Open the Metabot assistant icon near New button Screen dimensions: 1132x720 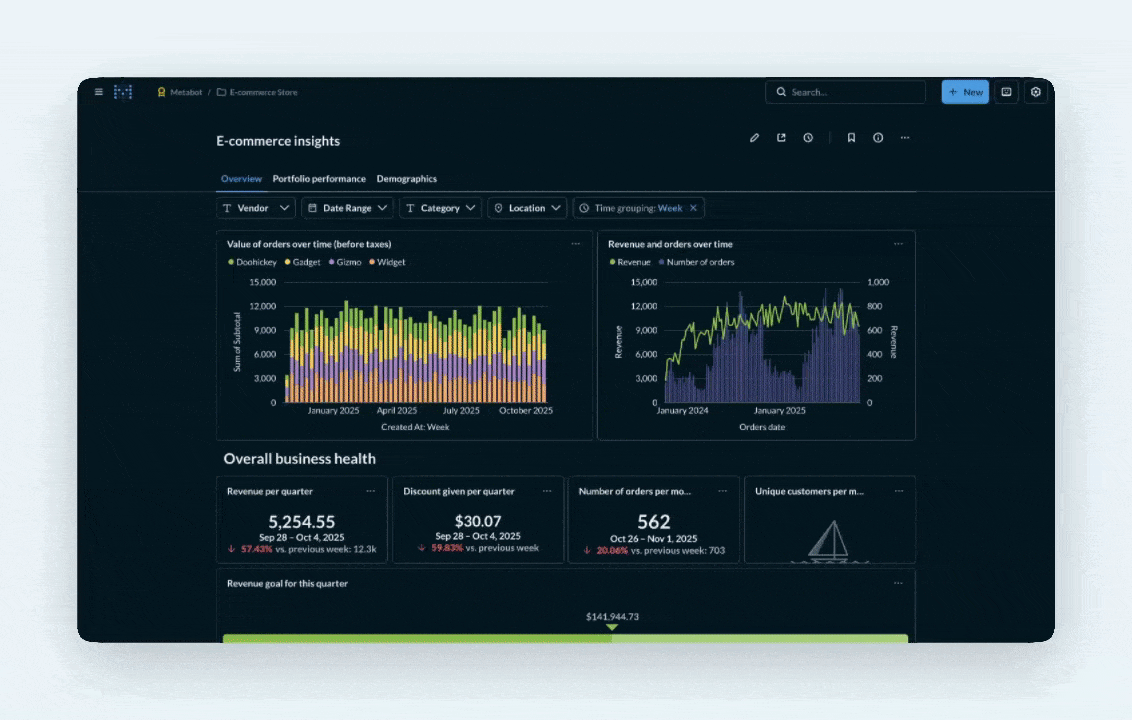[x=1006, y=91]
